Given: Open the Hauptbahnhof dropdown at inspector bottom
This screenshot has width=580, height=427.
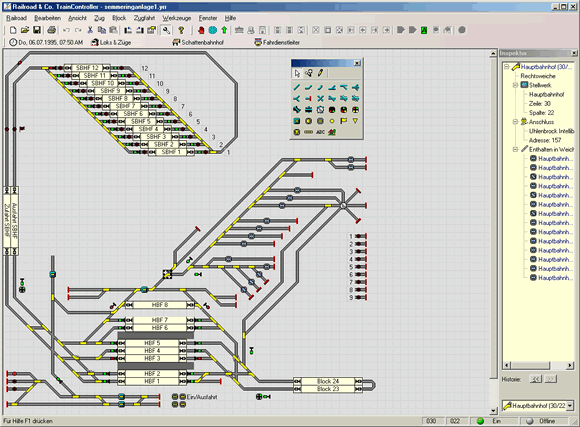Looking at the screenshot, I should [570, 406].
